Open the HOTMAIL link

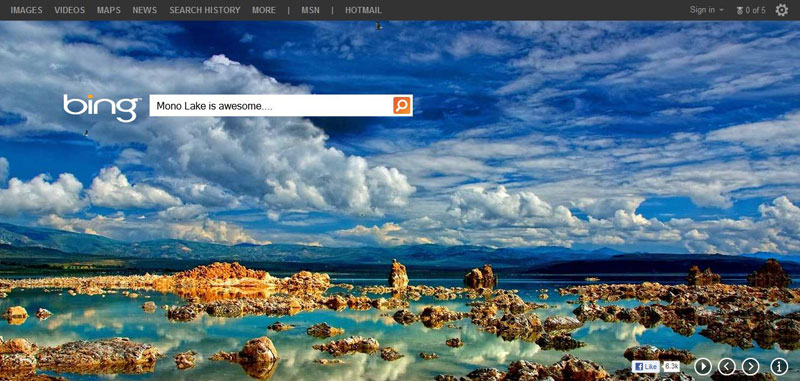(363, 10)
